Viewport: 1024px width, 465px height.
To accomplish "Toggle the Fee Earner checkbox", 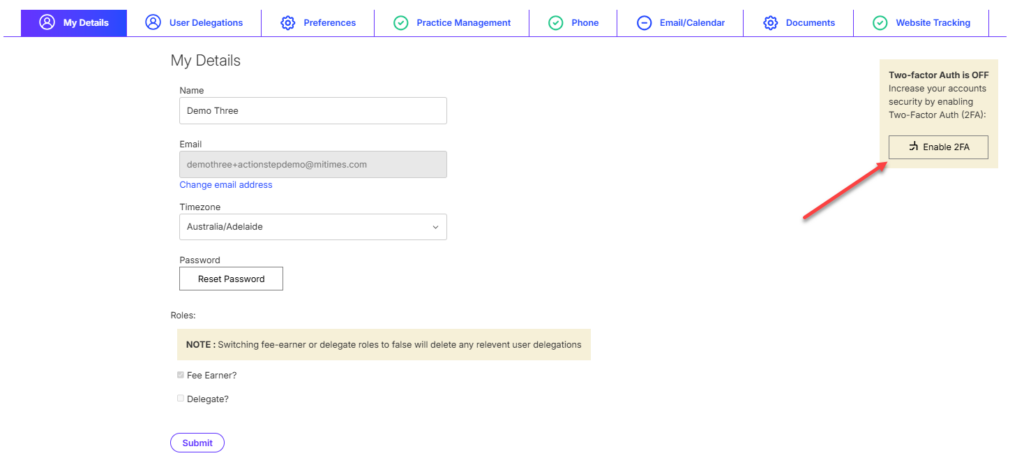I will click(181, 375).
